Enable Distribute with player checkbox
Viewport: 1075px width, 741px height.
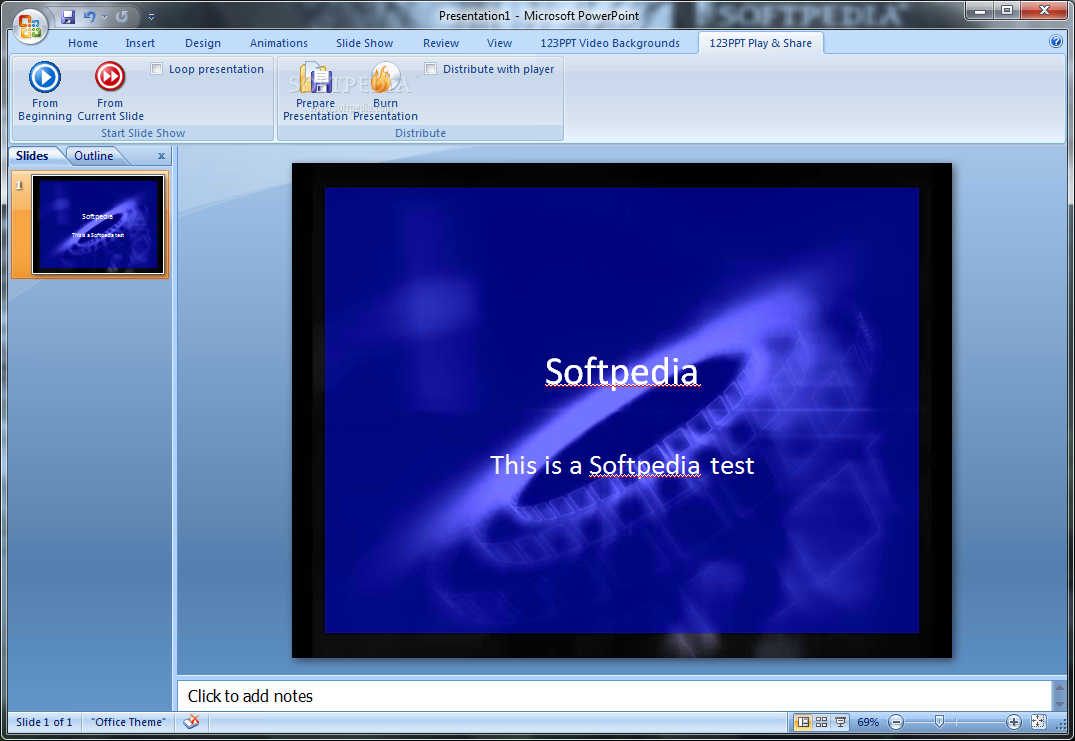pyautogui.click(x=431, y=69)
